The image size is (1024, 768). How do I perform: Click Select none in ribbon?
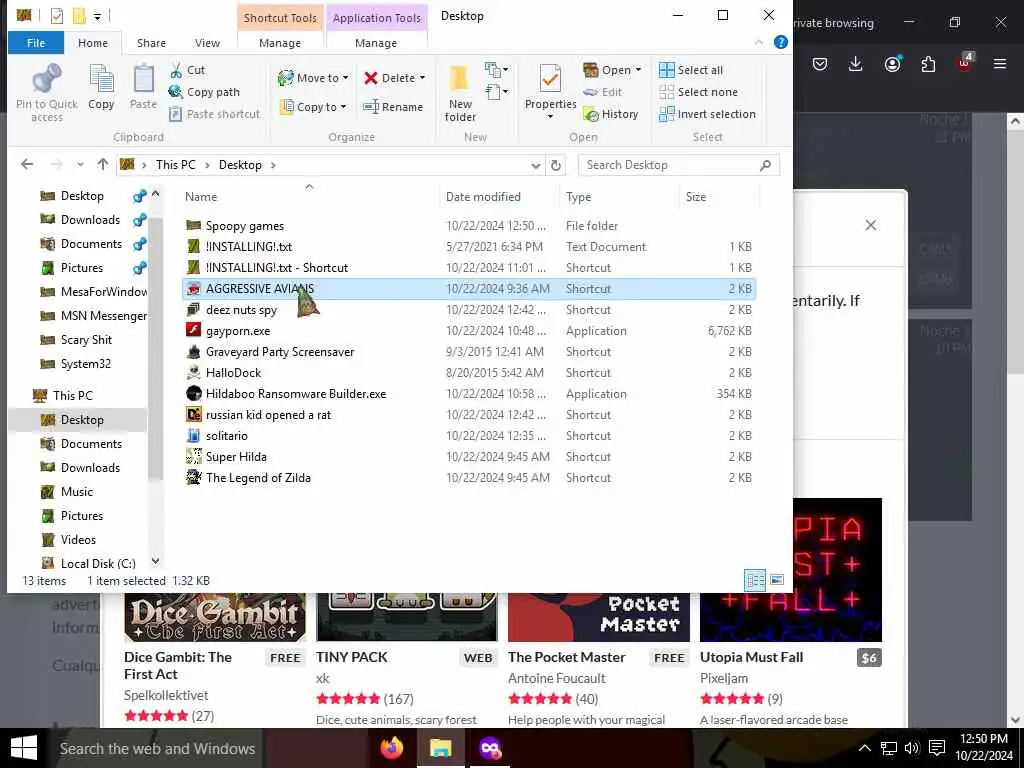698,92
